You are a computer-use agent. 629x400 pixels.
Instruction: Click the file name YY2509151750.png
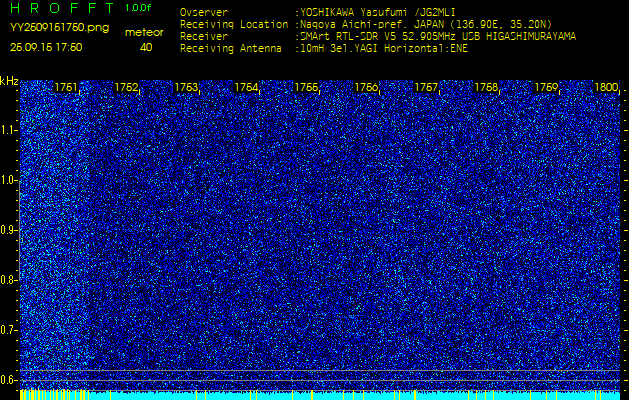[59, 27]
